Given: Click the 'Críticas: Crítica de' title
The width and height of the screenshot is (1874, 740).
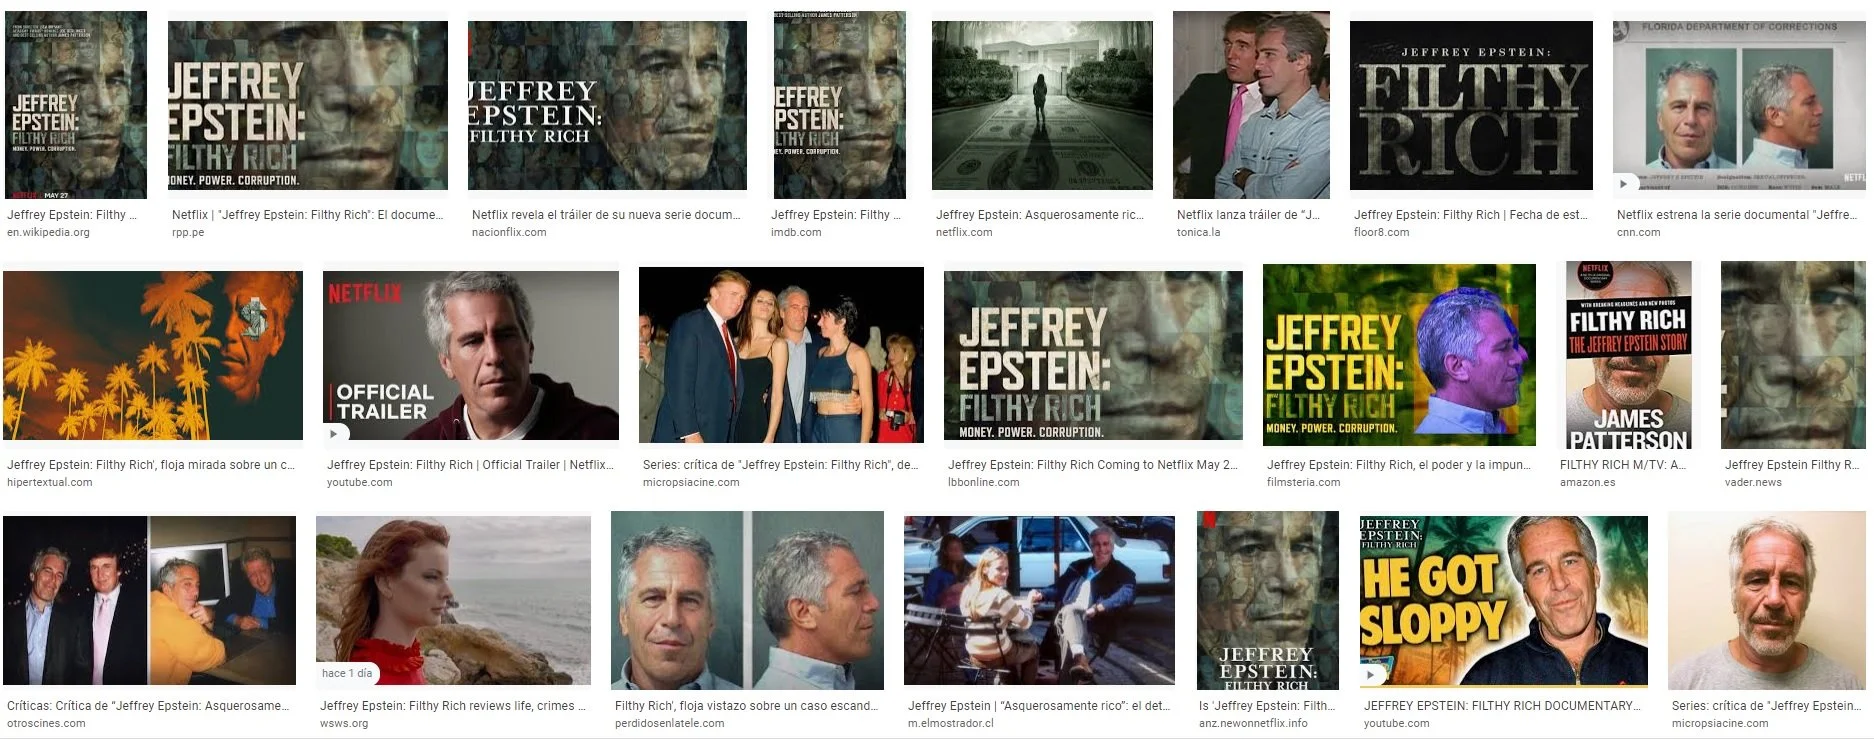Looking at the screenshot, I should click(147, 706).
